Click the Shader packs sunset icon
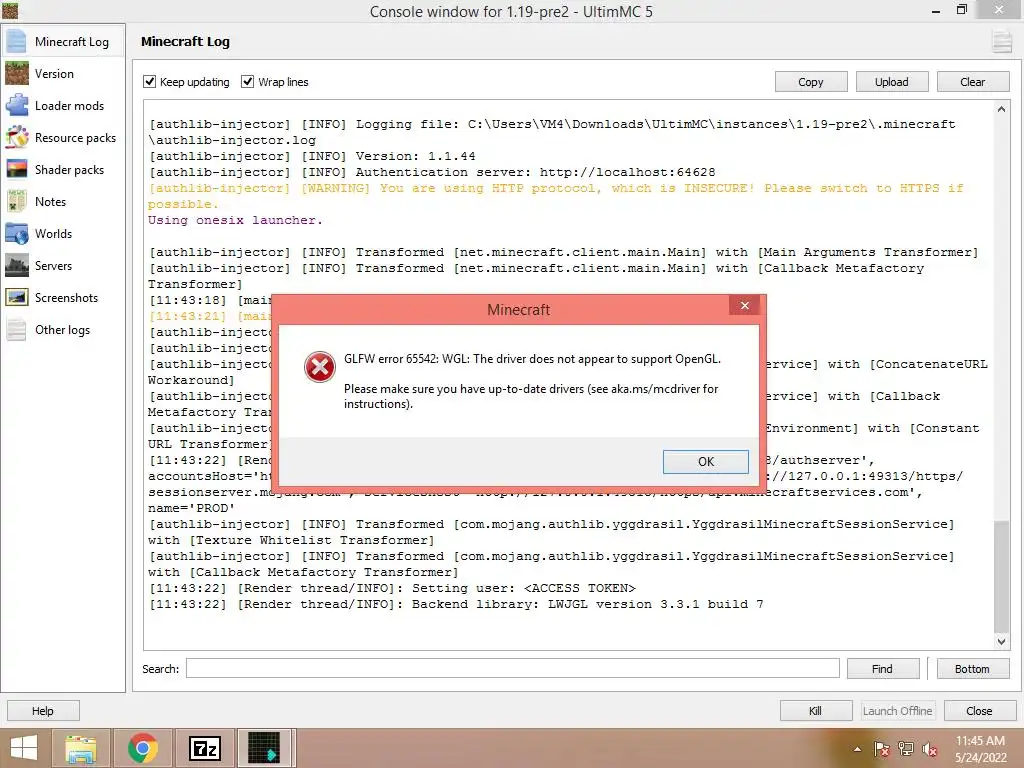 16,169
